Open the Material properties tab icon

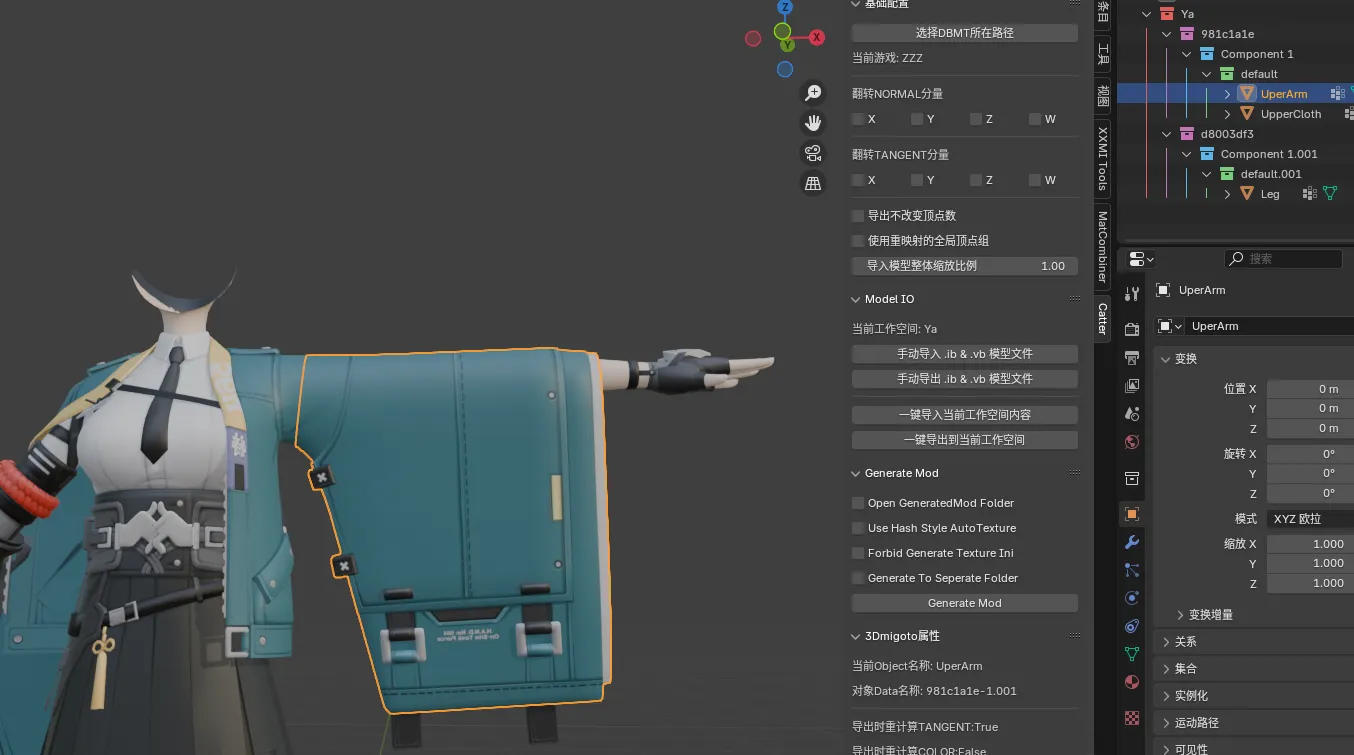[x=1132, y=682]
